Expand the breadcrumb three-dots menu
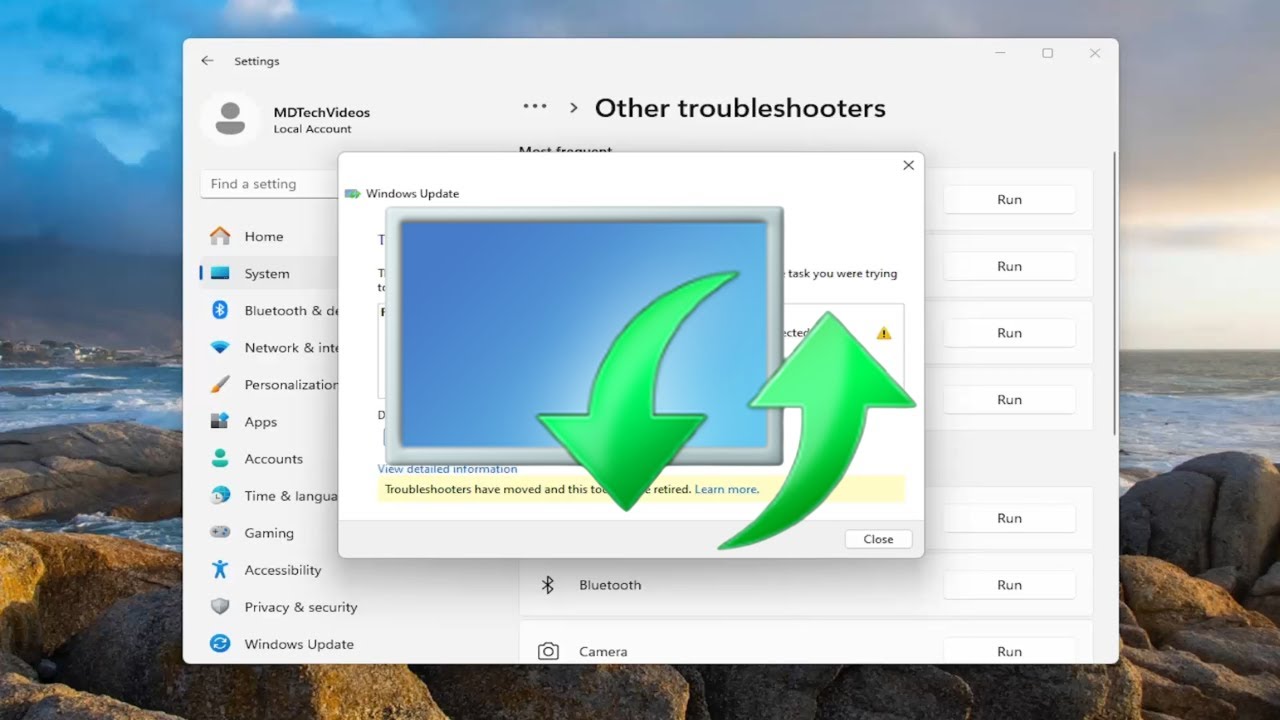Image resolution: width=1280 pixels, height=720 pixels. pyautogui.click(x=535, y=106)
